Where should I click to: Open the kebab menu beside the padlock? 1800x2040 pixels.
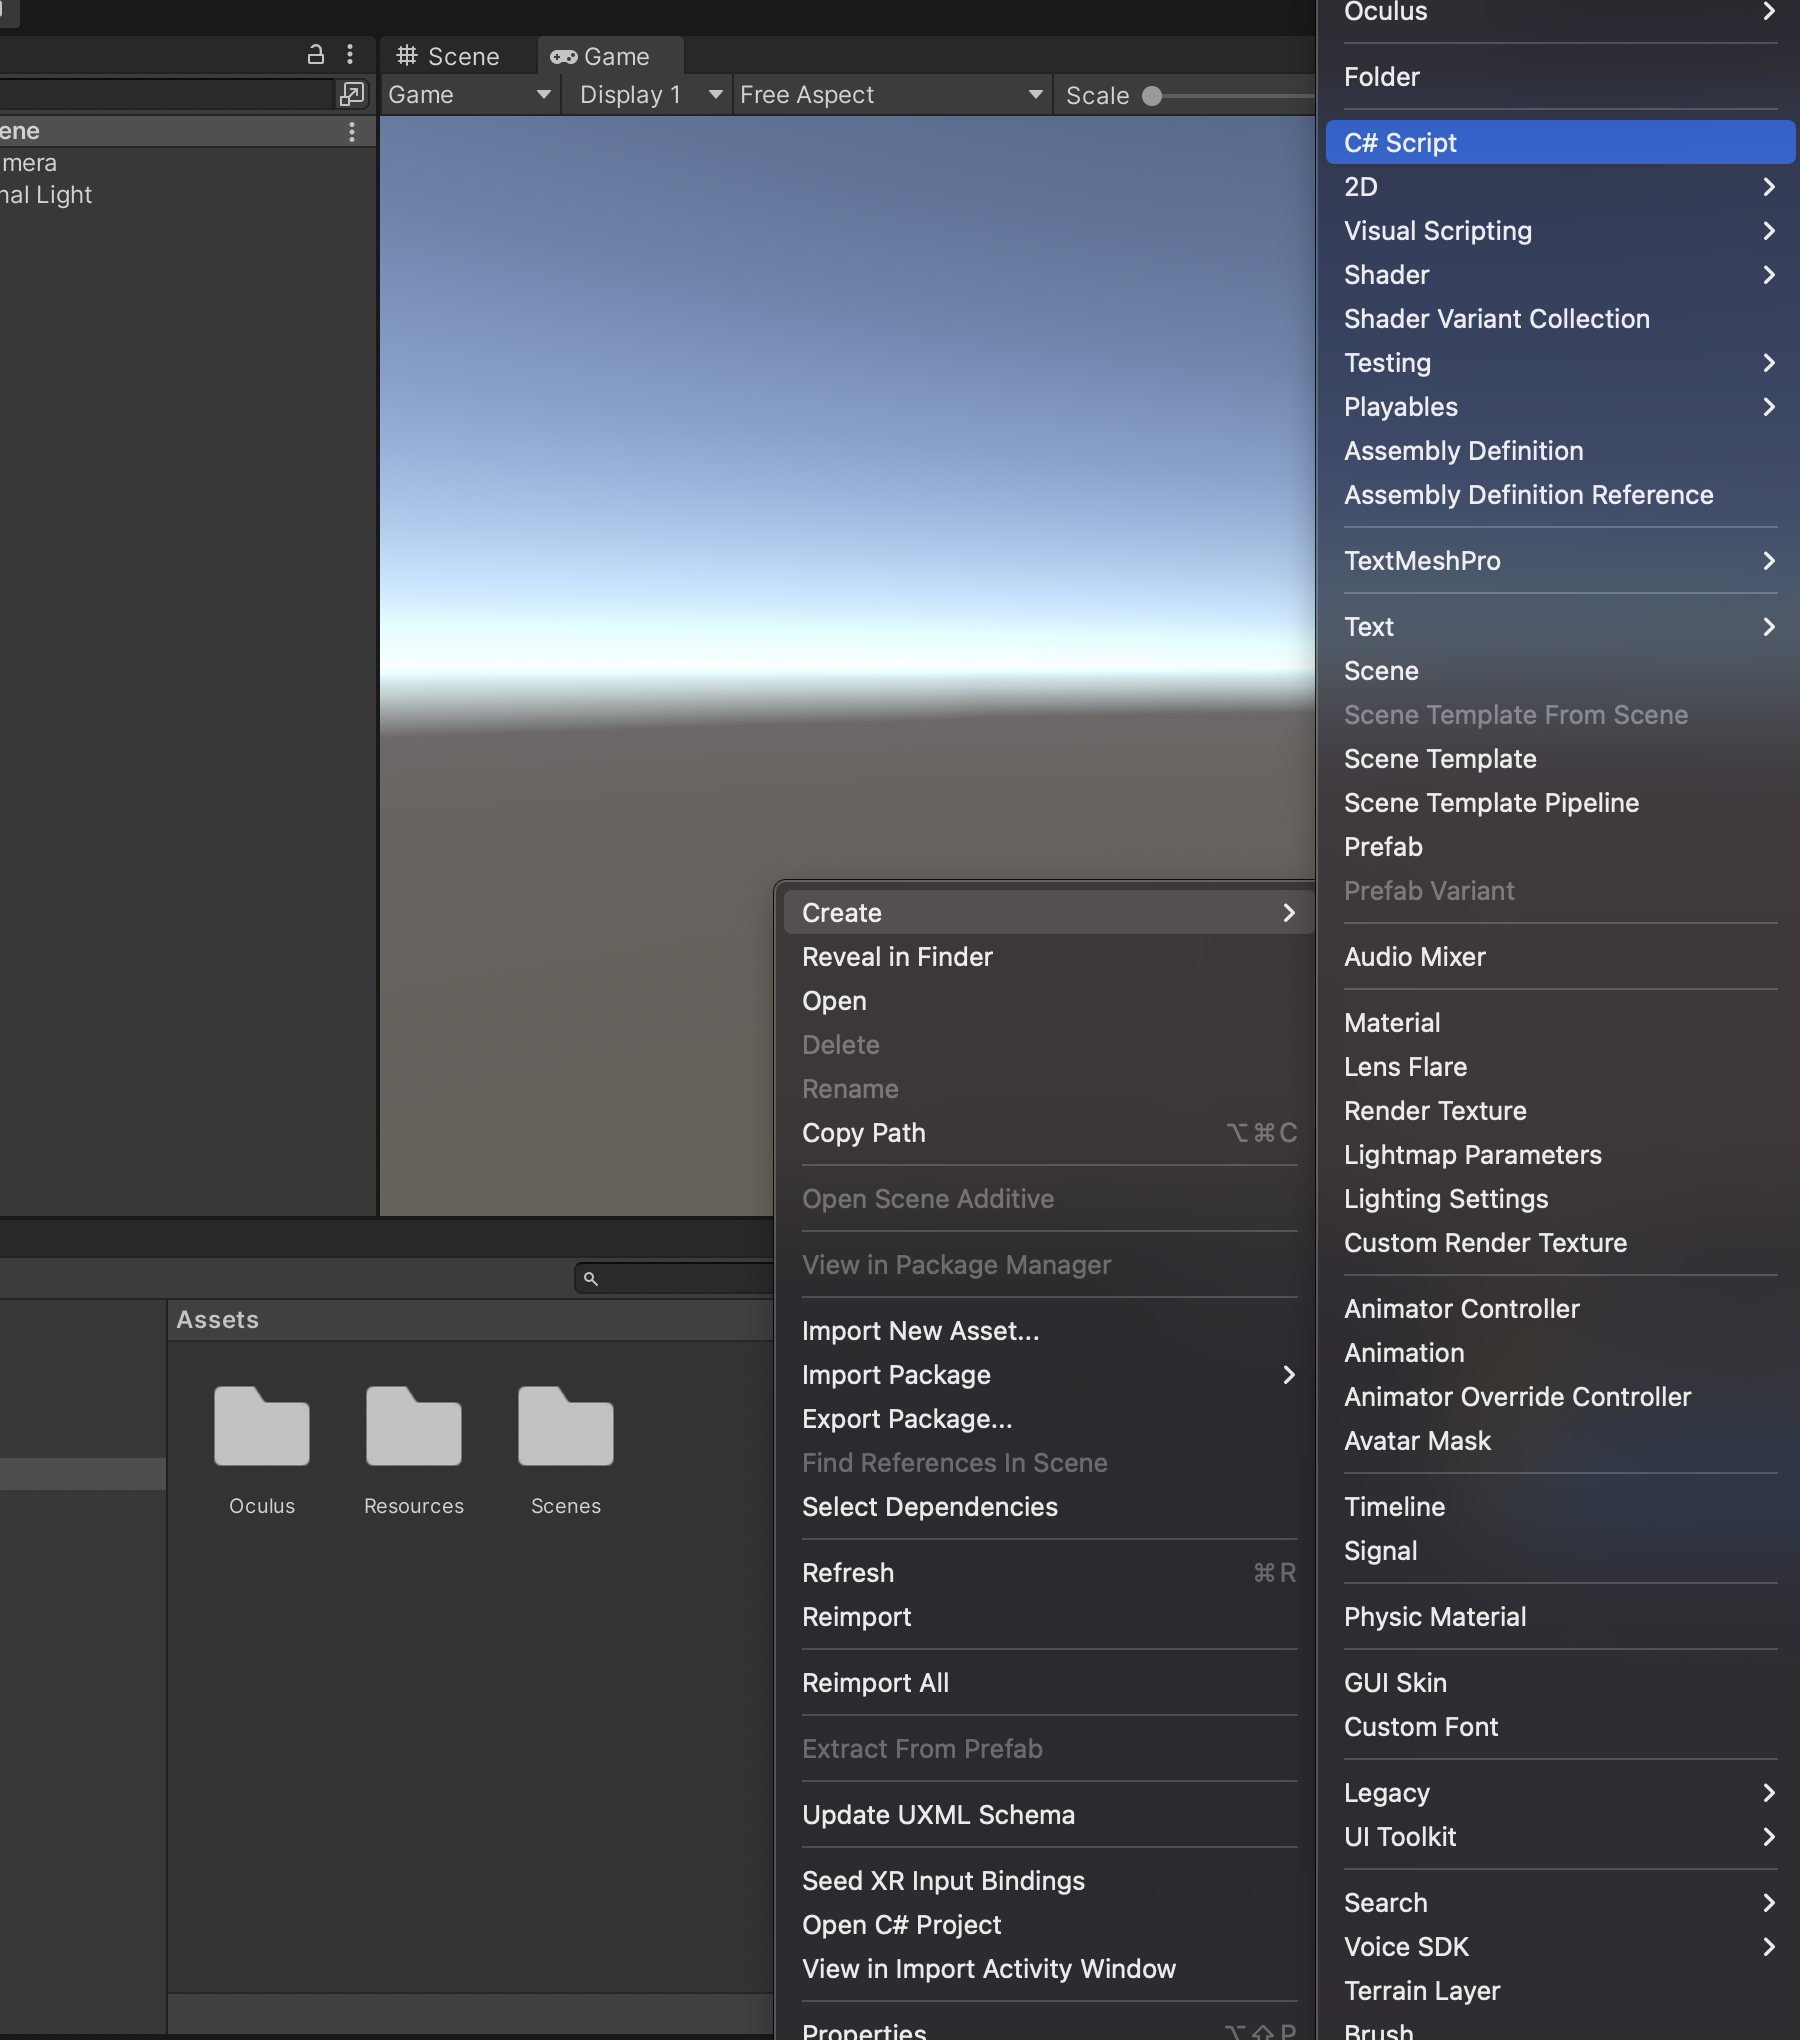(350, 54)
